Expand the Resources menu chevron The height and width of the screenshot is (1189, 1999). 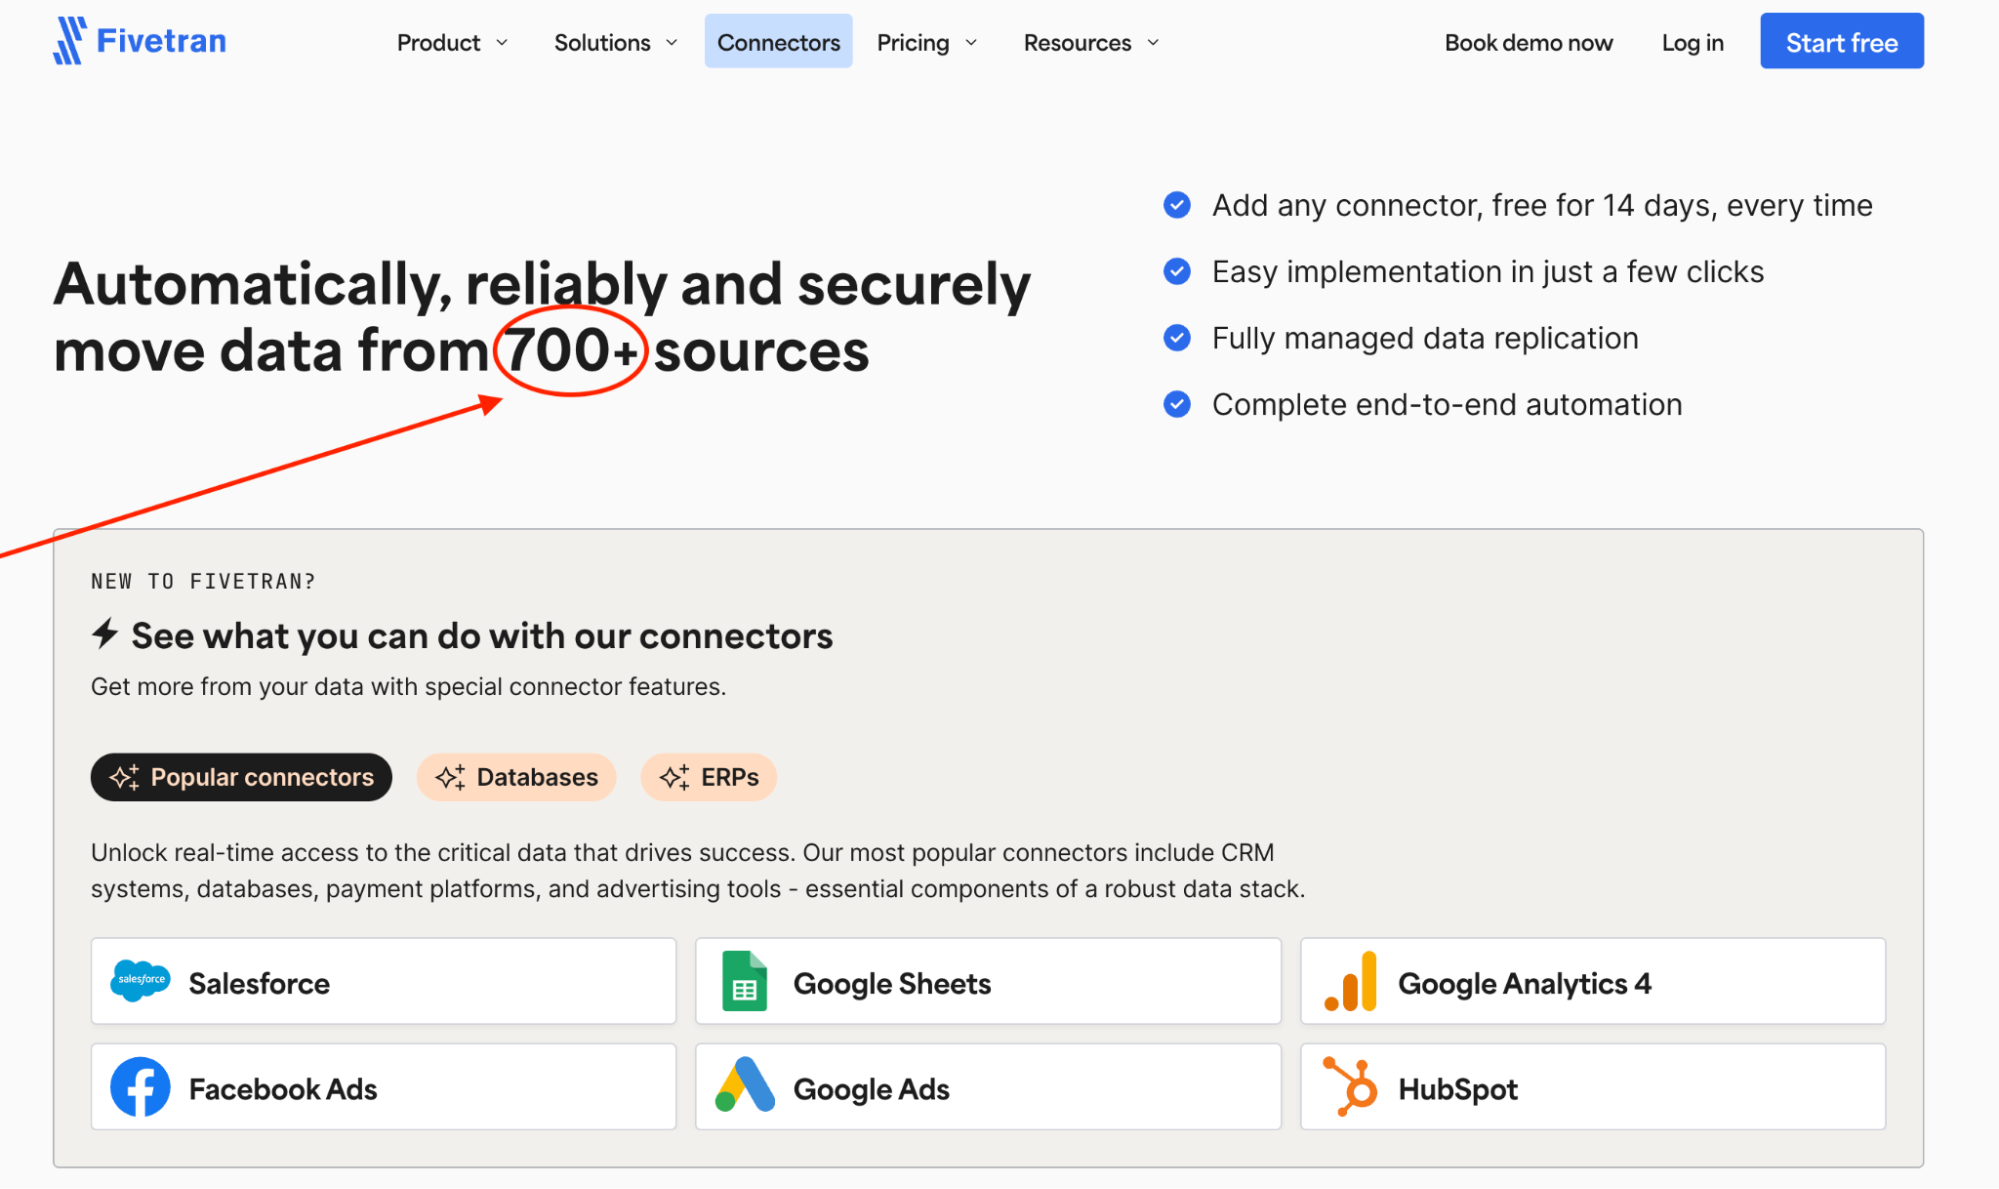pos(1153,43)
